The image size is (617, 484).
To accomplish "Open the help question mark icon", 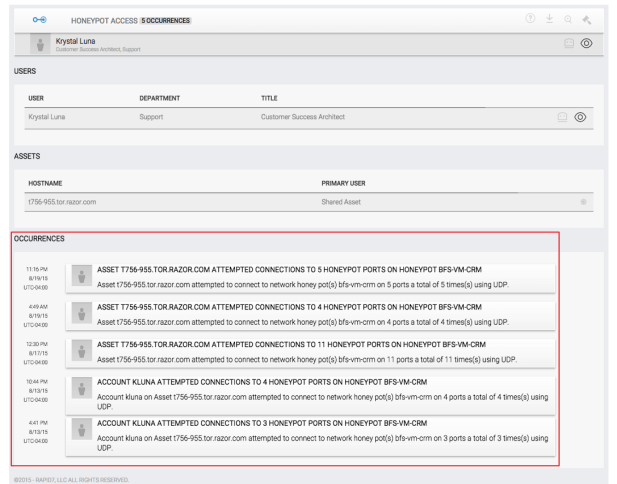I will pyautogui.click(x=531, y=19).
